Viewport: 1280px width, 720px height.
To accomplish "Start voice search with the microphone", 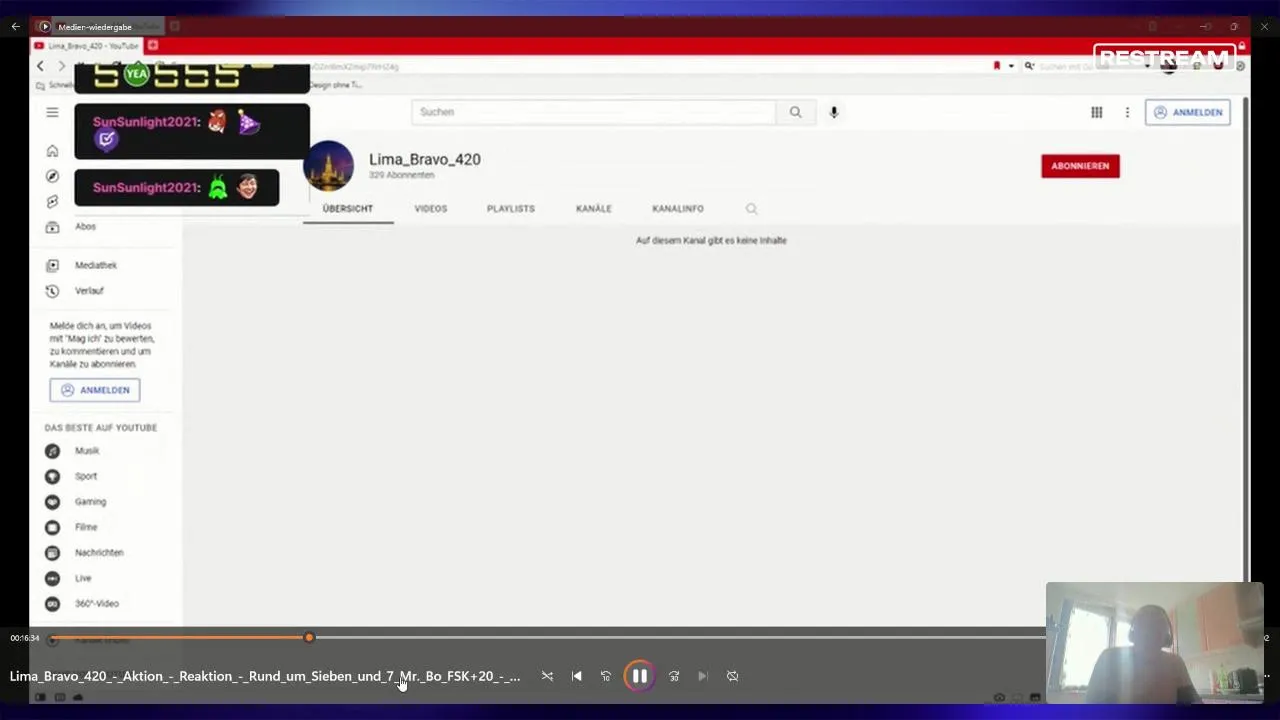I will click(x=833, y=112).
